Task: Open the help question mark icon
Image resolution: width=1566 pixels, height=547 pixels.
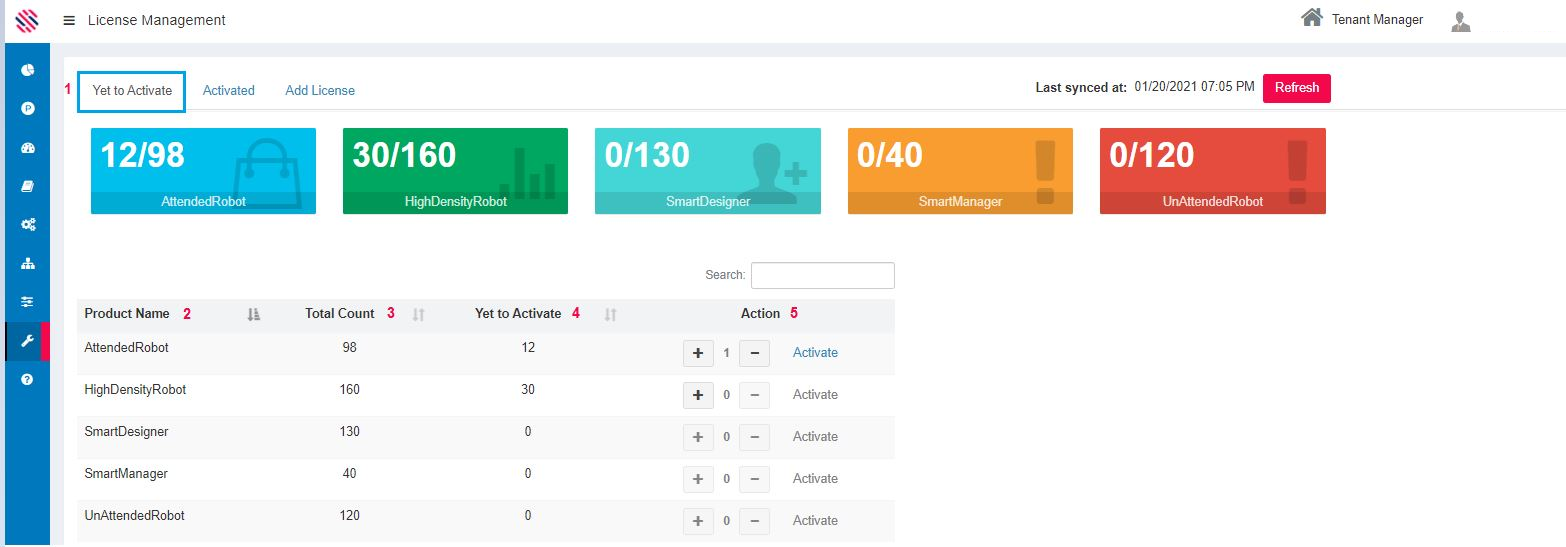Action: (28, 380)
